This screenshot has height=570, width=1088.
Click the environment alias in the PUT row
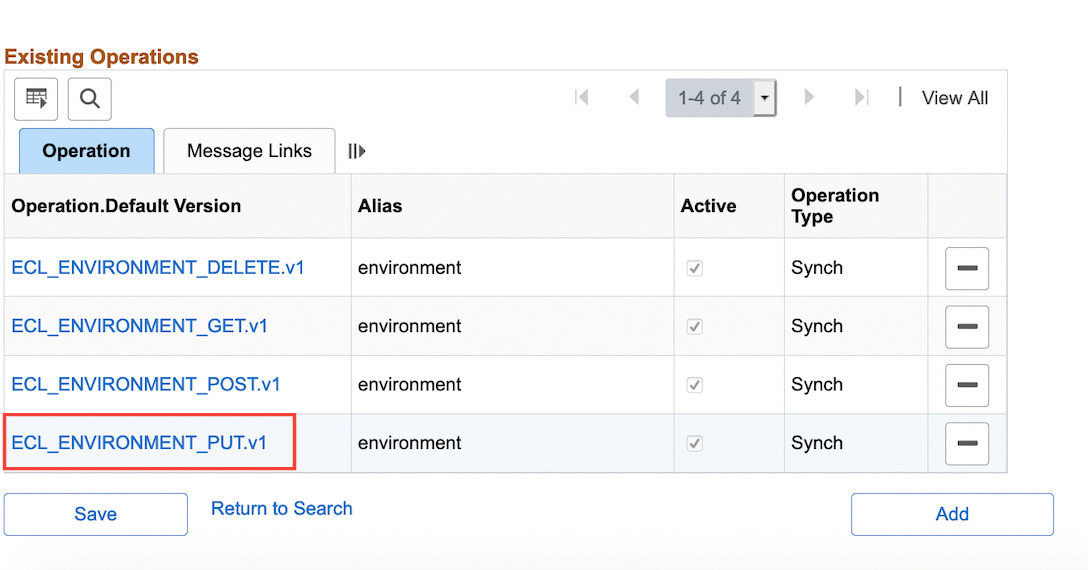click(409, 442)
